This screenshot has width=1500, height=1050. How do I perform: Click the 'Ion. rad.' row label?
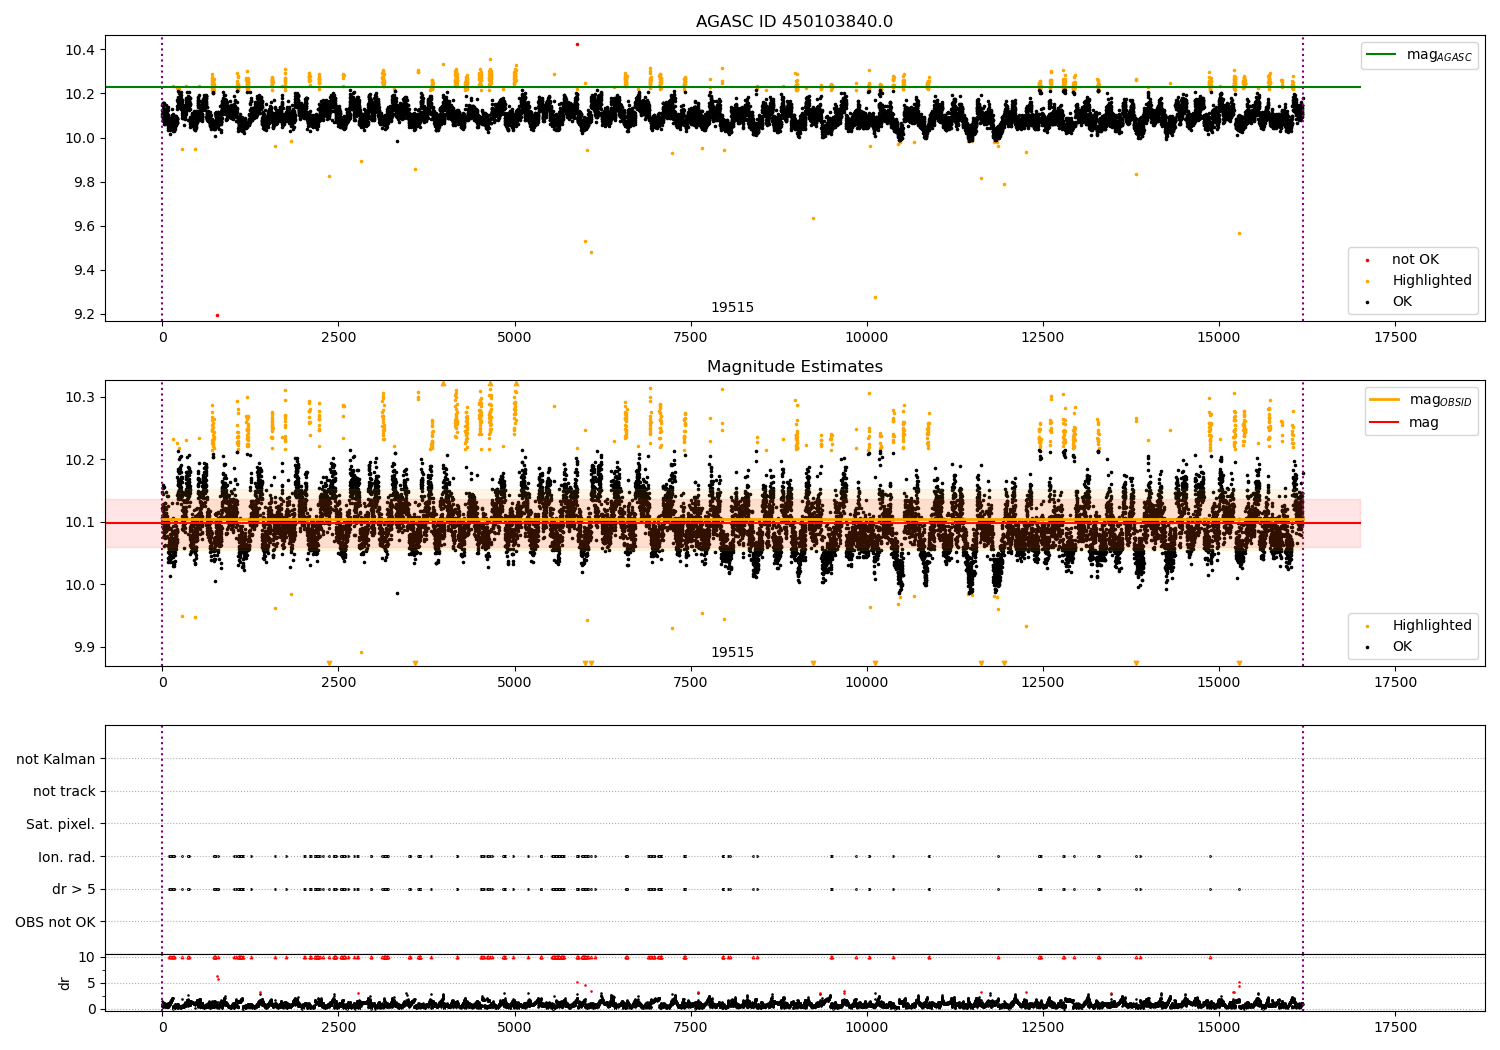coord(67,857)
